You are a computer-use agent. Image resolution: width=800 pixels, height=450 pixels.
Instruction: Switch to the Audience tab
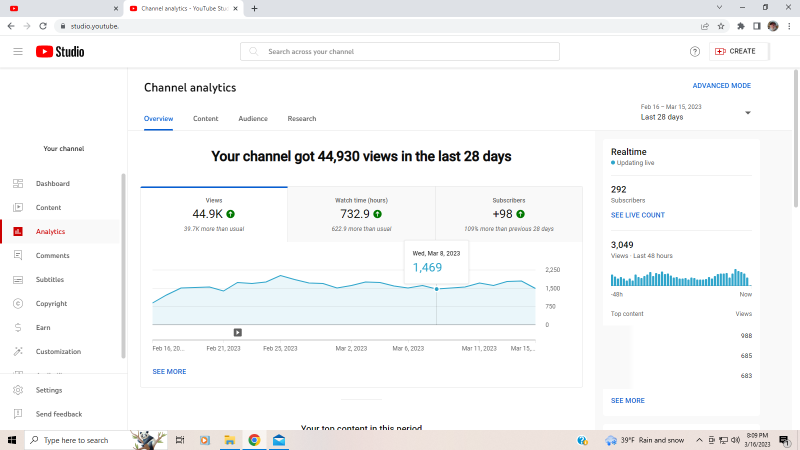coord(253,119)
